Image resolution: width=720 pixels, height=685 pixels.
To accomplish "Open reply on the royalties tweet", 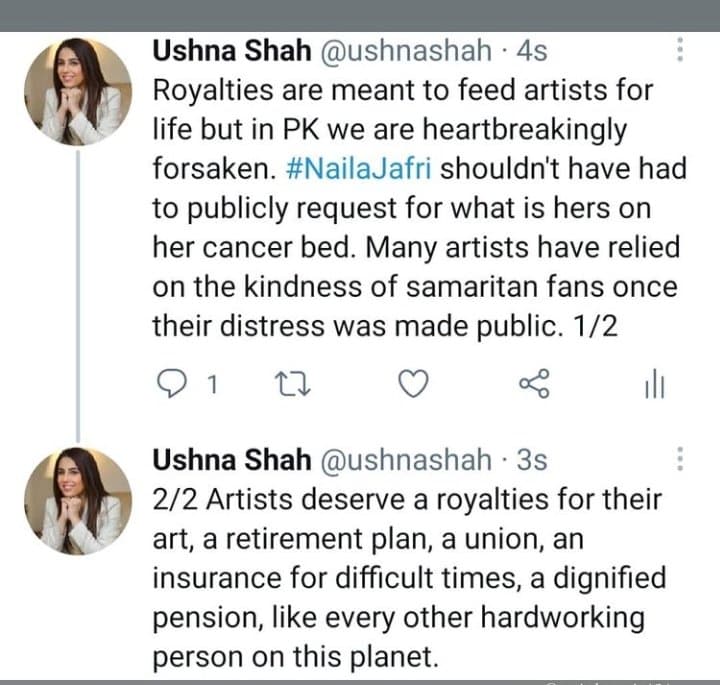I will [172, 383].
